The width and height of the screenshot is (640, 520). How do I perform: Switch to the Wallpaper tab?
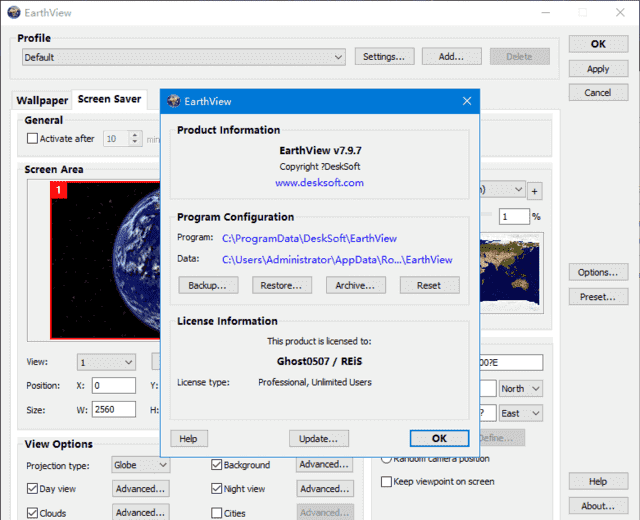click(x=42, y=100)
